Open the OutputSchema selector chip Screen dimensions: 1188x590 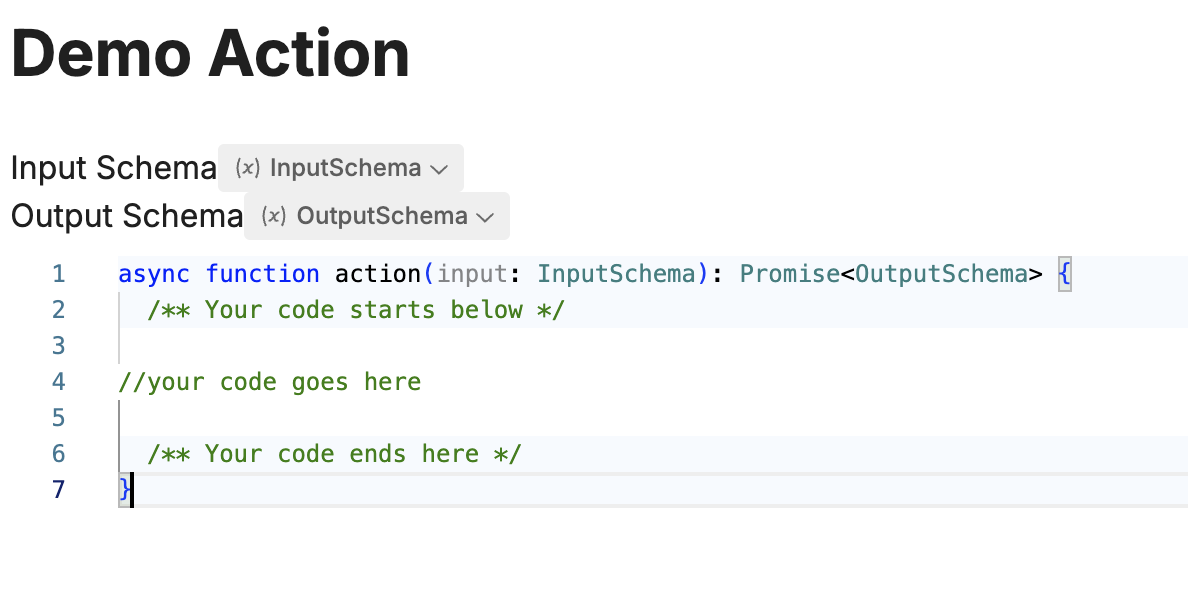377,216
